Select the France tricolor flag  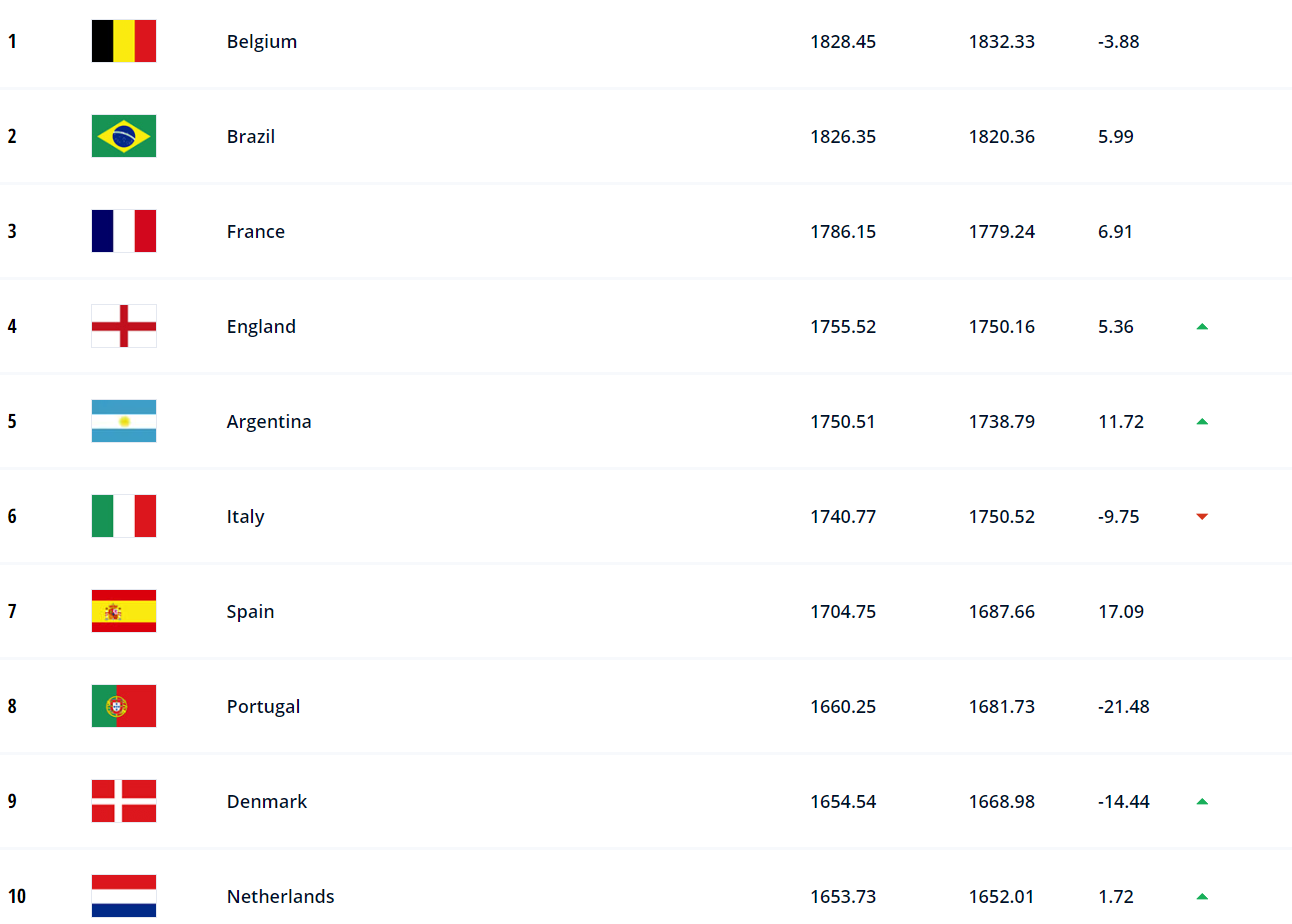(124, 231)
